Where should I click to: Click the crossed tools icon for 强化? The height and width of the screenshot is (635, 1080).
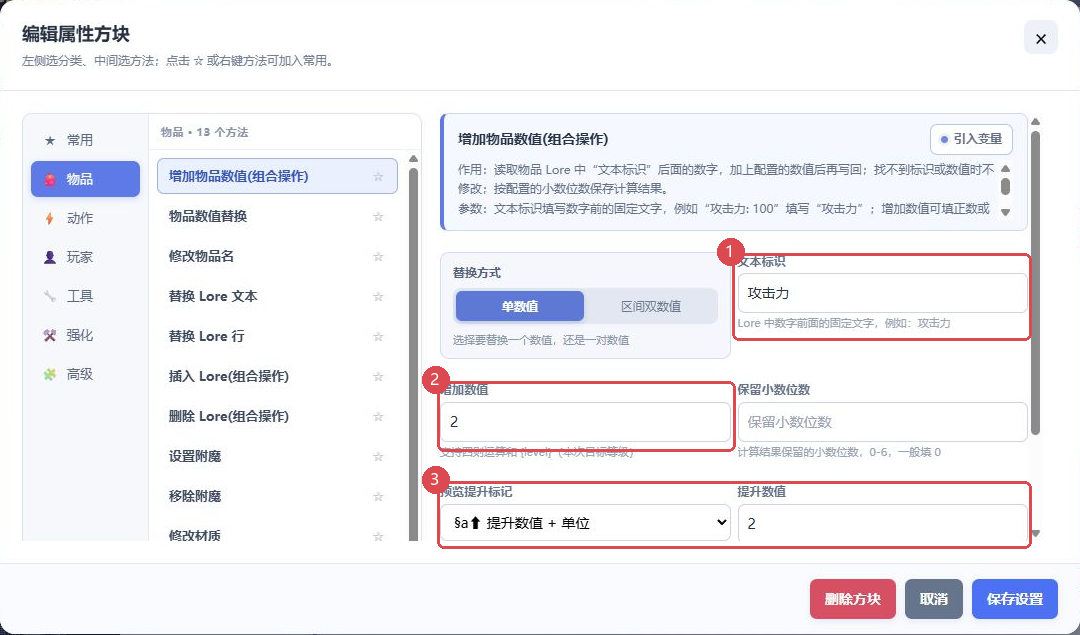click(x=50, y=335)
